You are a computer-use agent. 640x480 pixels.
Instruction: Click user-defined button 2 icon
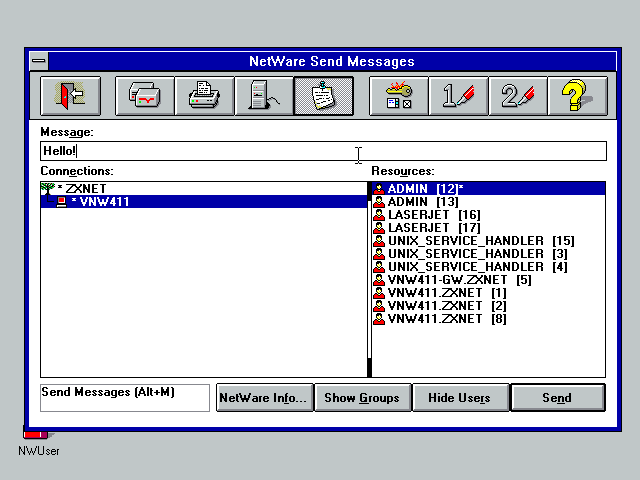coord(518,96)
